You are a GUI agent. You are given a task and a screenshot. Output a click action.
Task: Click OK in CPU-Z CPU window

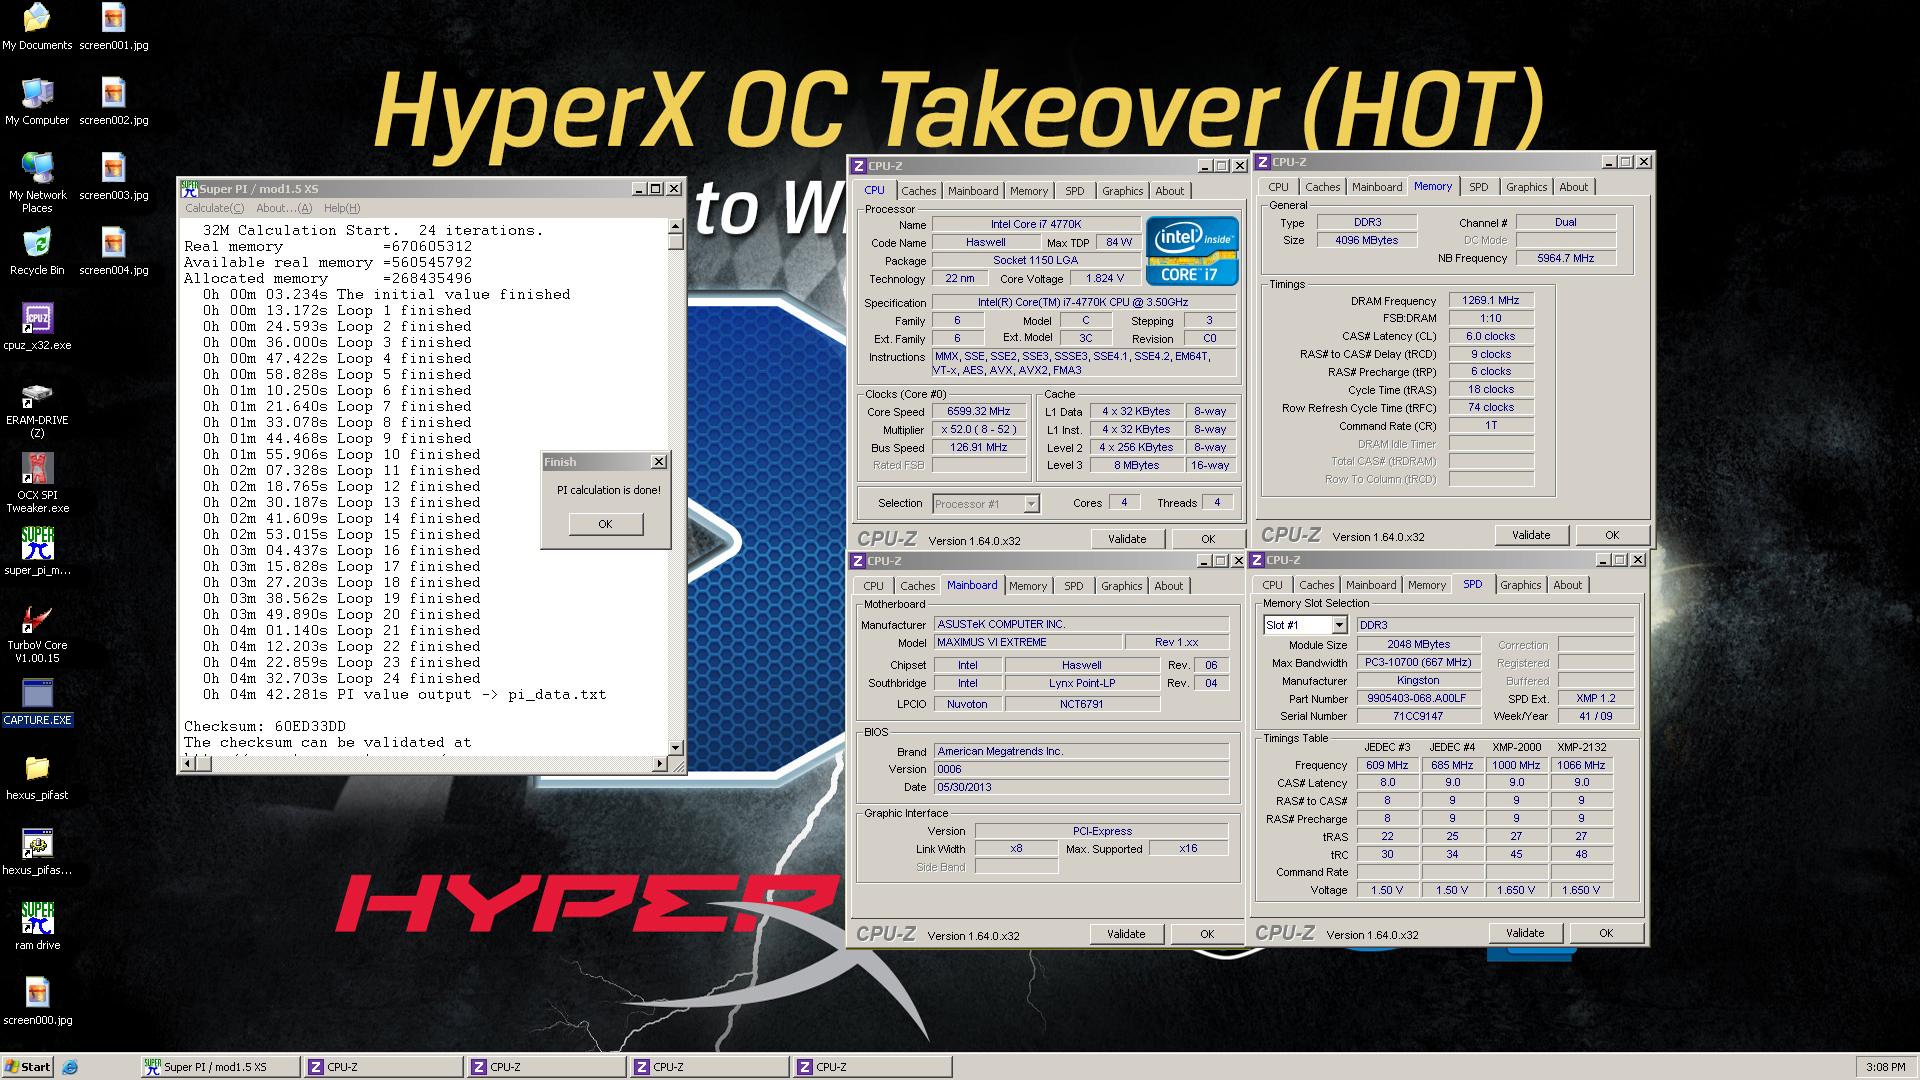point(1207,539)
